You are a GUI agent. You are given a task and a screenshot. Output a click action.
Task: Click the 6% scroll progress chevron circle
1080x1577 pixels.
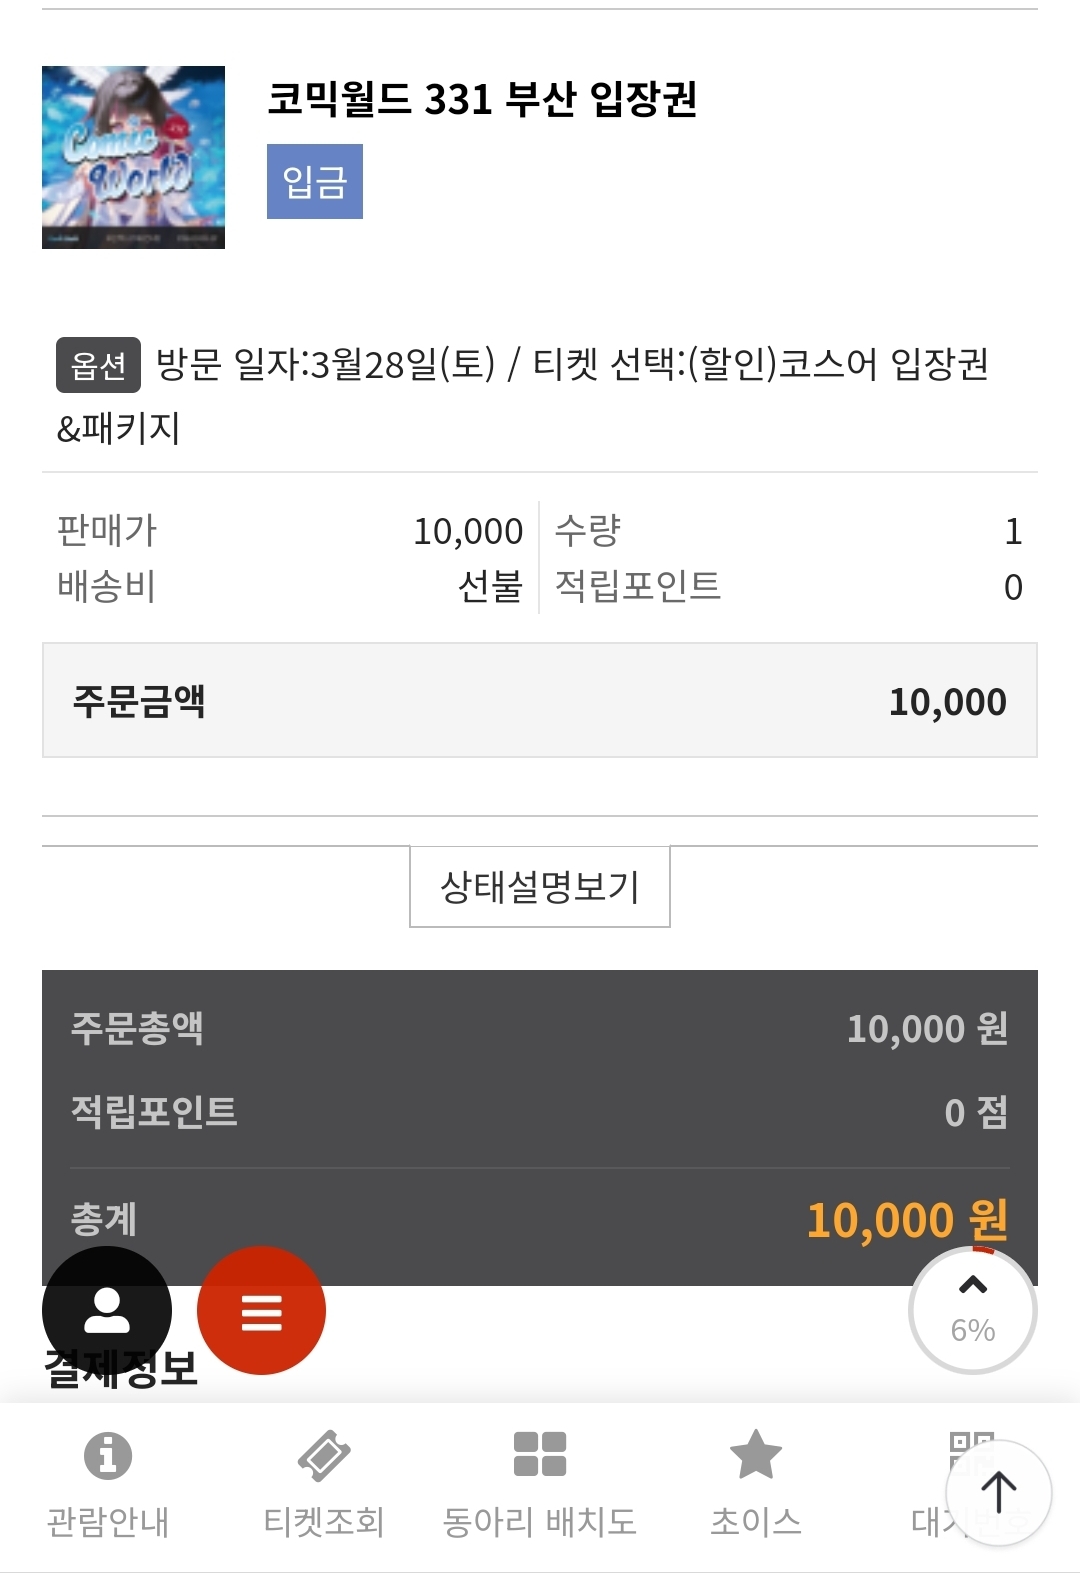click(x=972, y=1310)
